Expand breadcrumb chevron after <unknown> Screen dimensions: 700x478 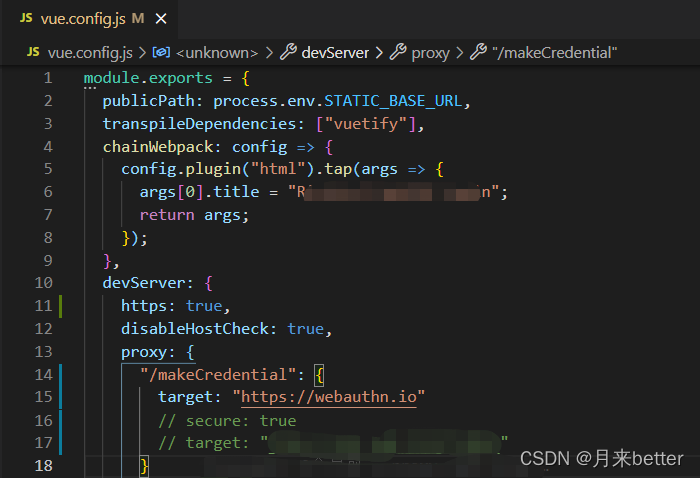(269, 53)
